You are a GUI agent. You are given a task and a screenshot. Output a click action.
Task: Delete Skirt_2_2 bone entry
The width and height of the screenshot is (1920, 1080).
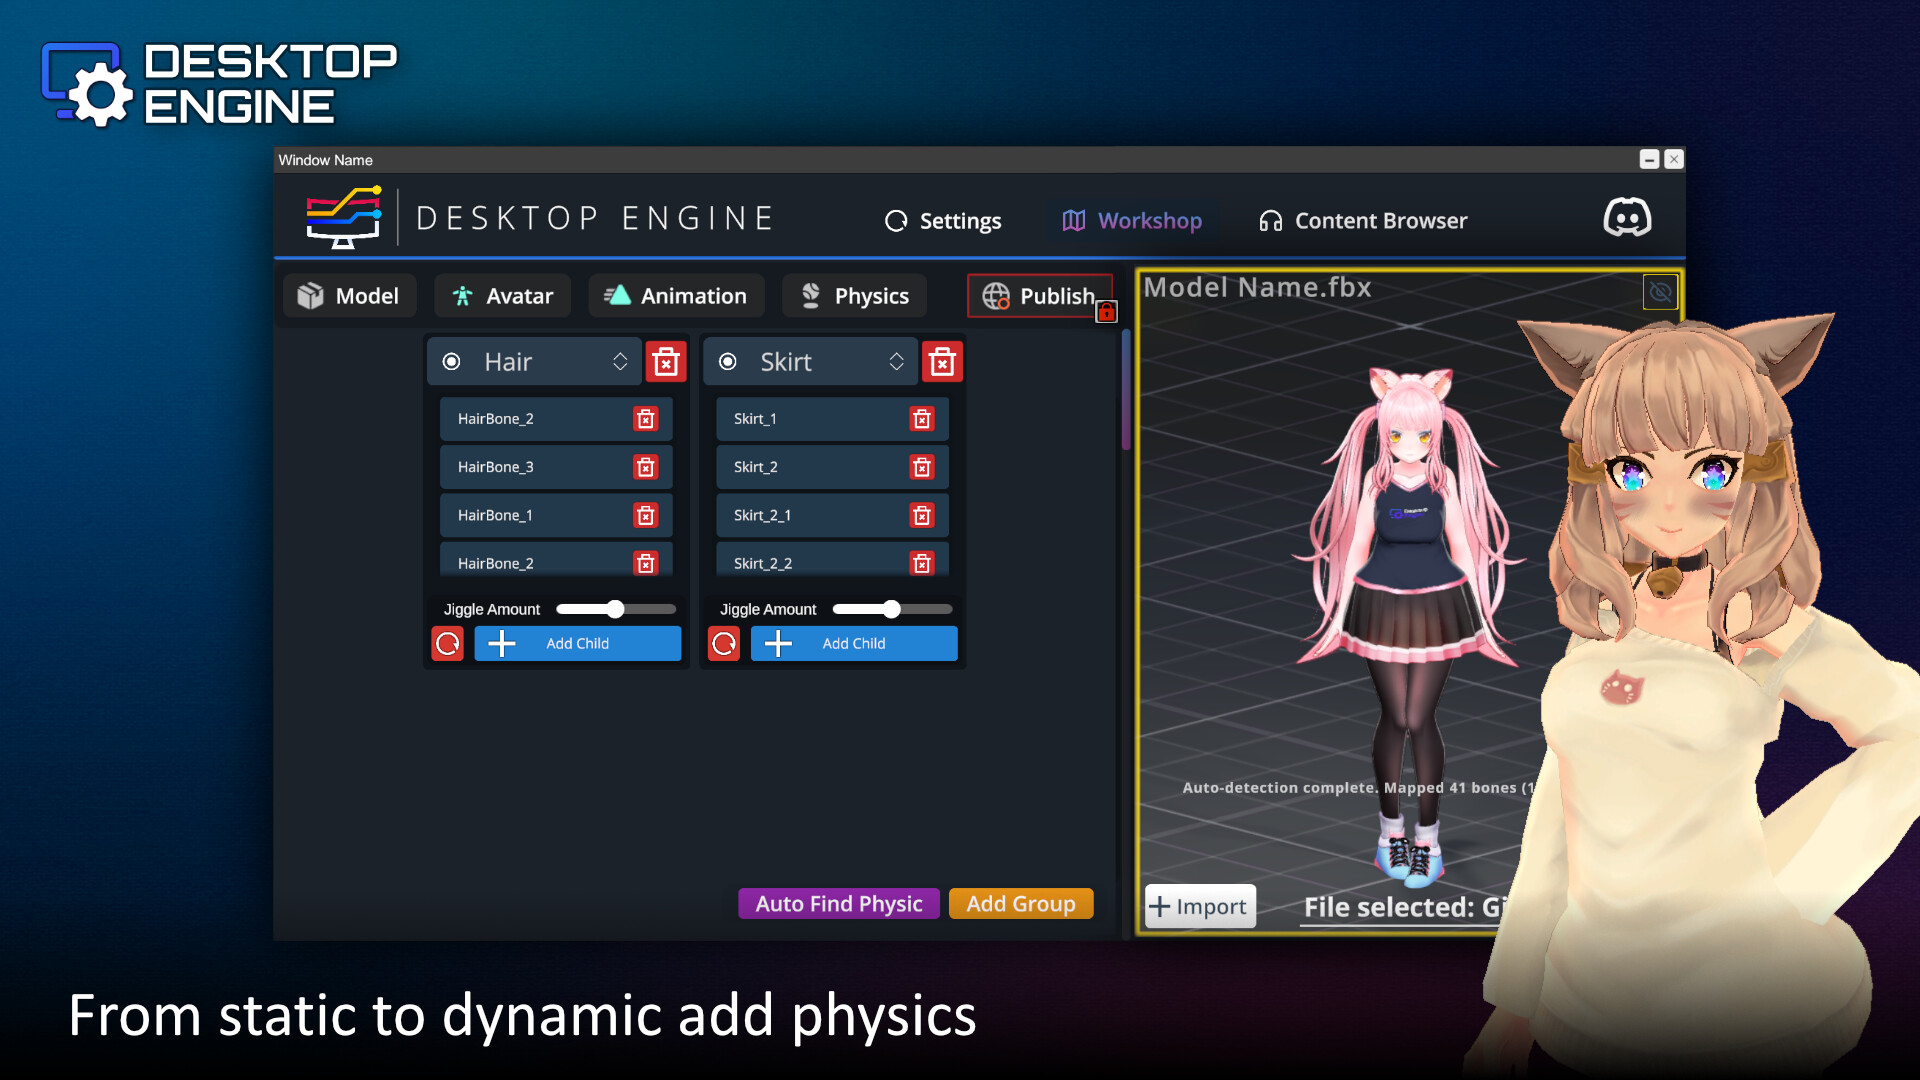(x=922, y=563)
